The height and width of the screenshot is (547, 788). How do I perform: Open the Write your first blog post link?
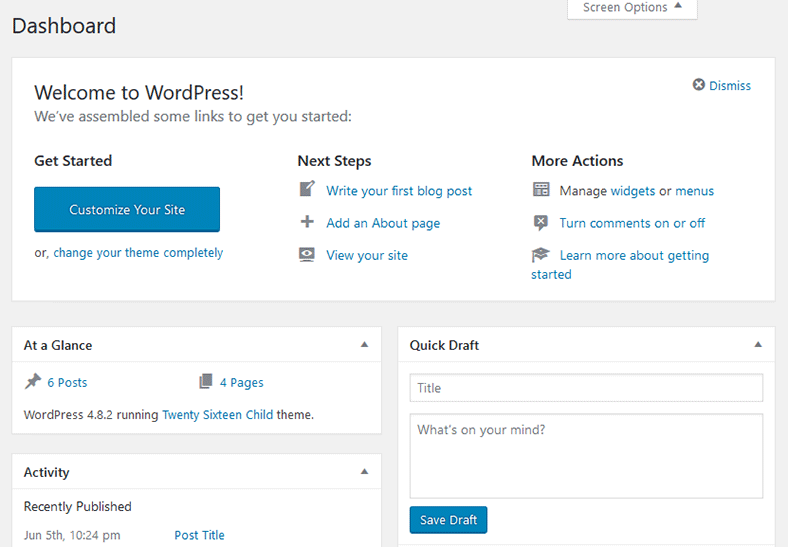pos(399,191)
